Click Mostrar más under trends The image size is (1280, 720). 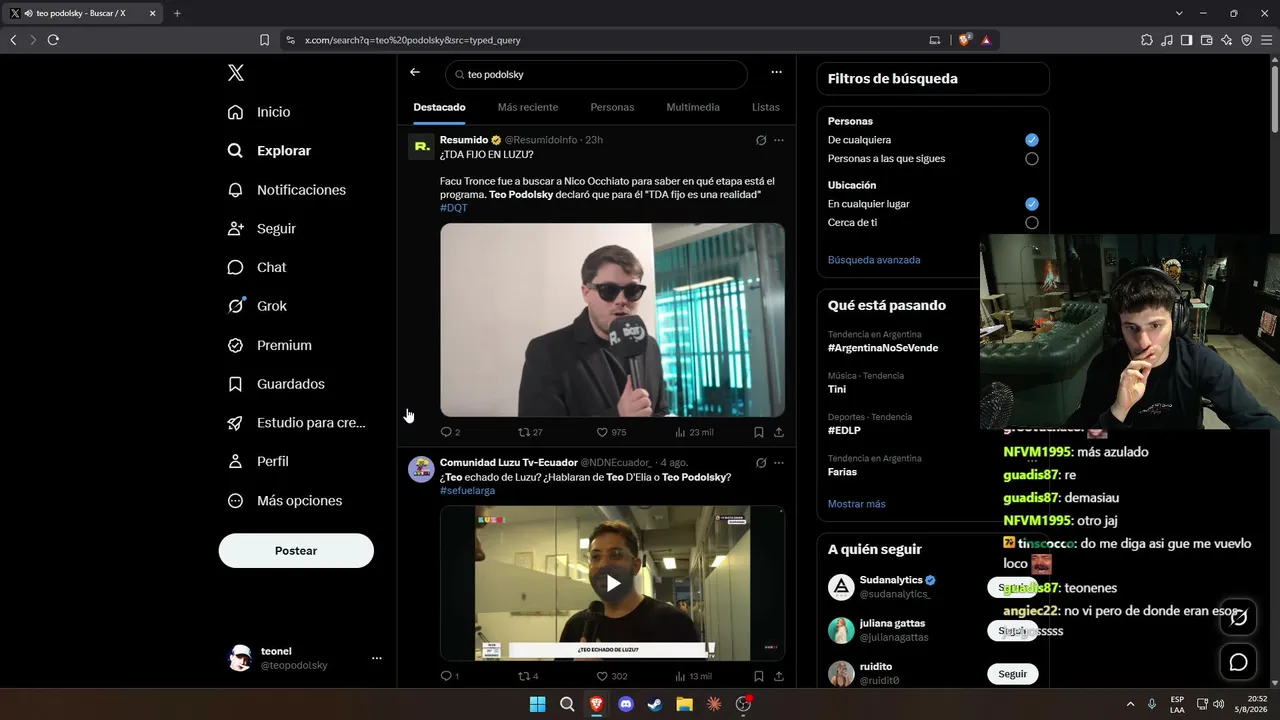click(857, 504)
